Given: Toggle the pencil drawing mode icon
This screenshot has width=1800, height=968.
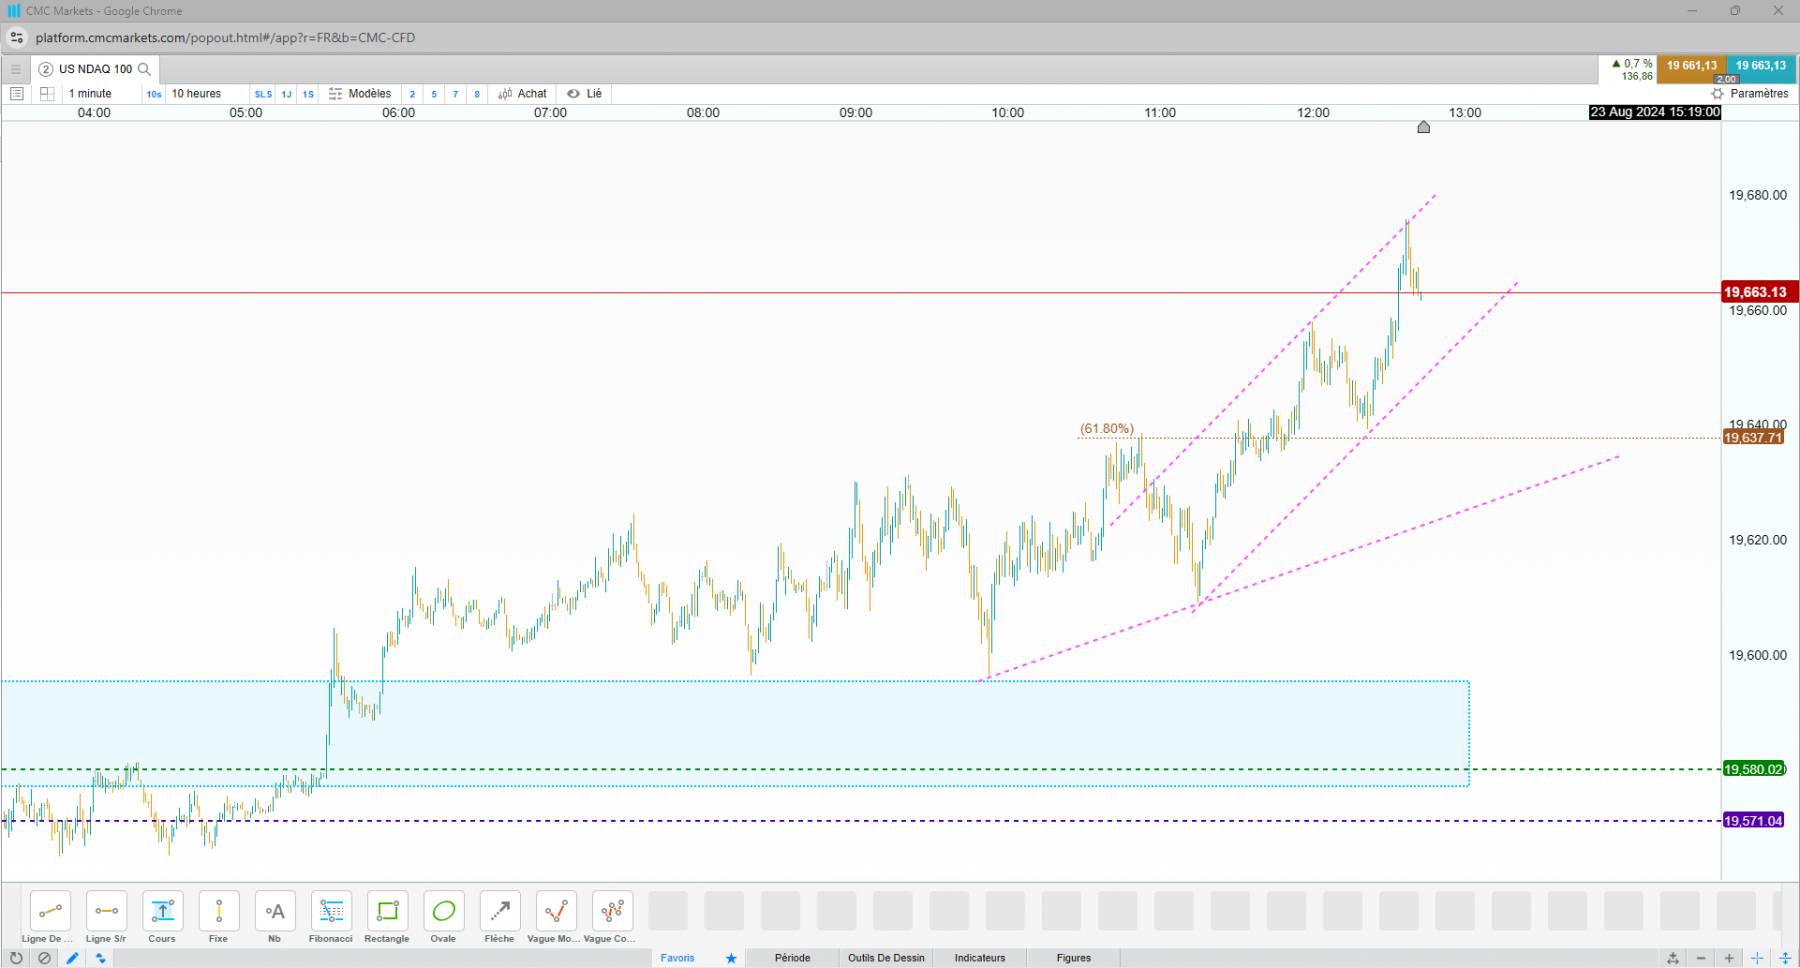Looking at the screenshot, I should [72, 958].
